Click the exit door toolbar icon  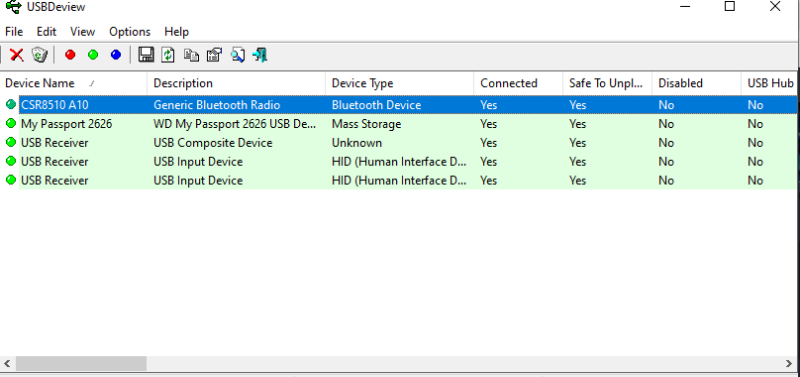[260, 55]
